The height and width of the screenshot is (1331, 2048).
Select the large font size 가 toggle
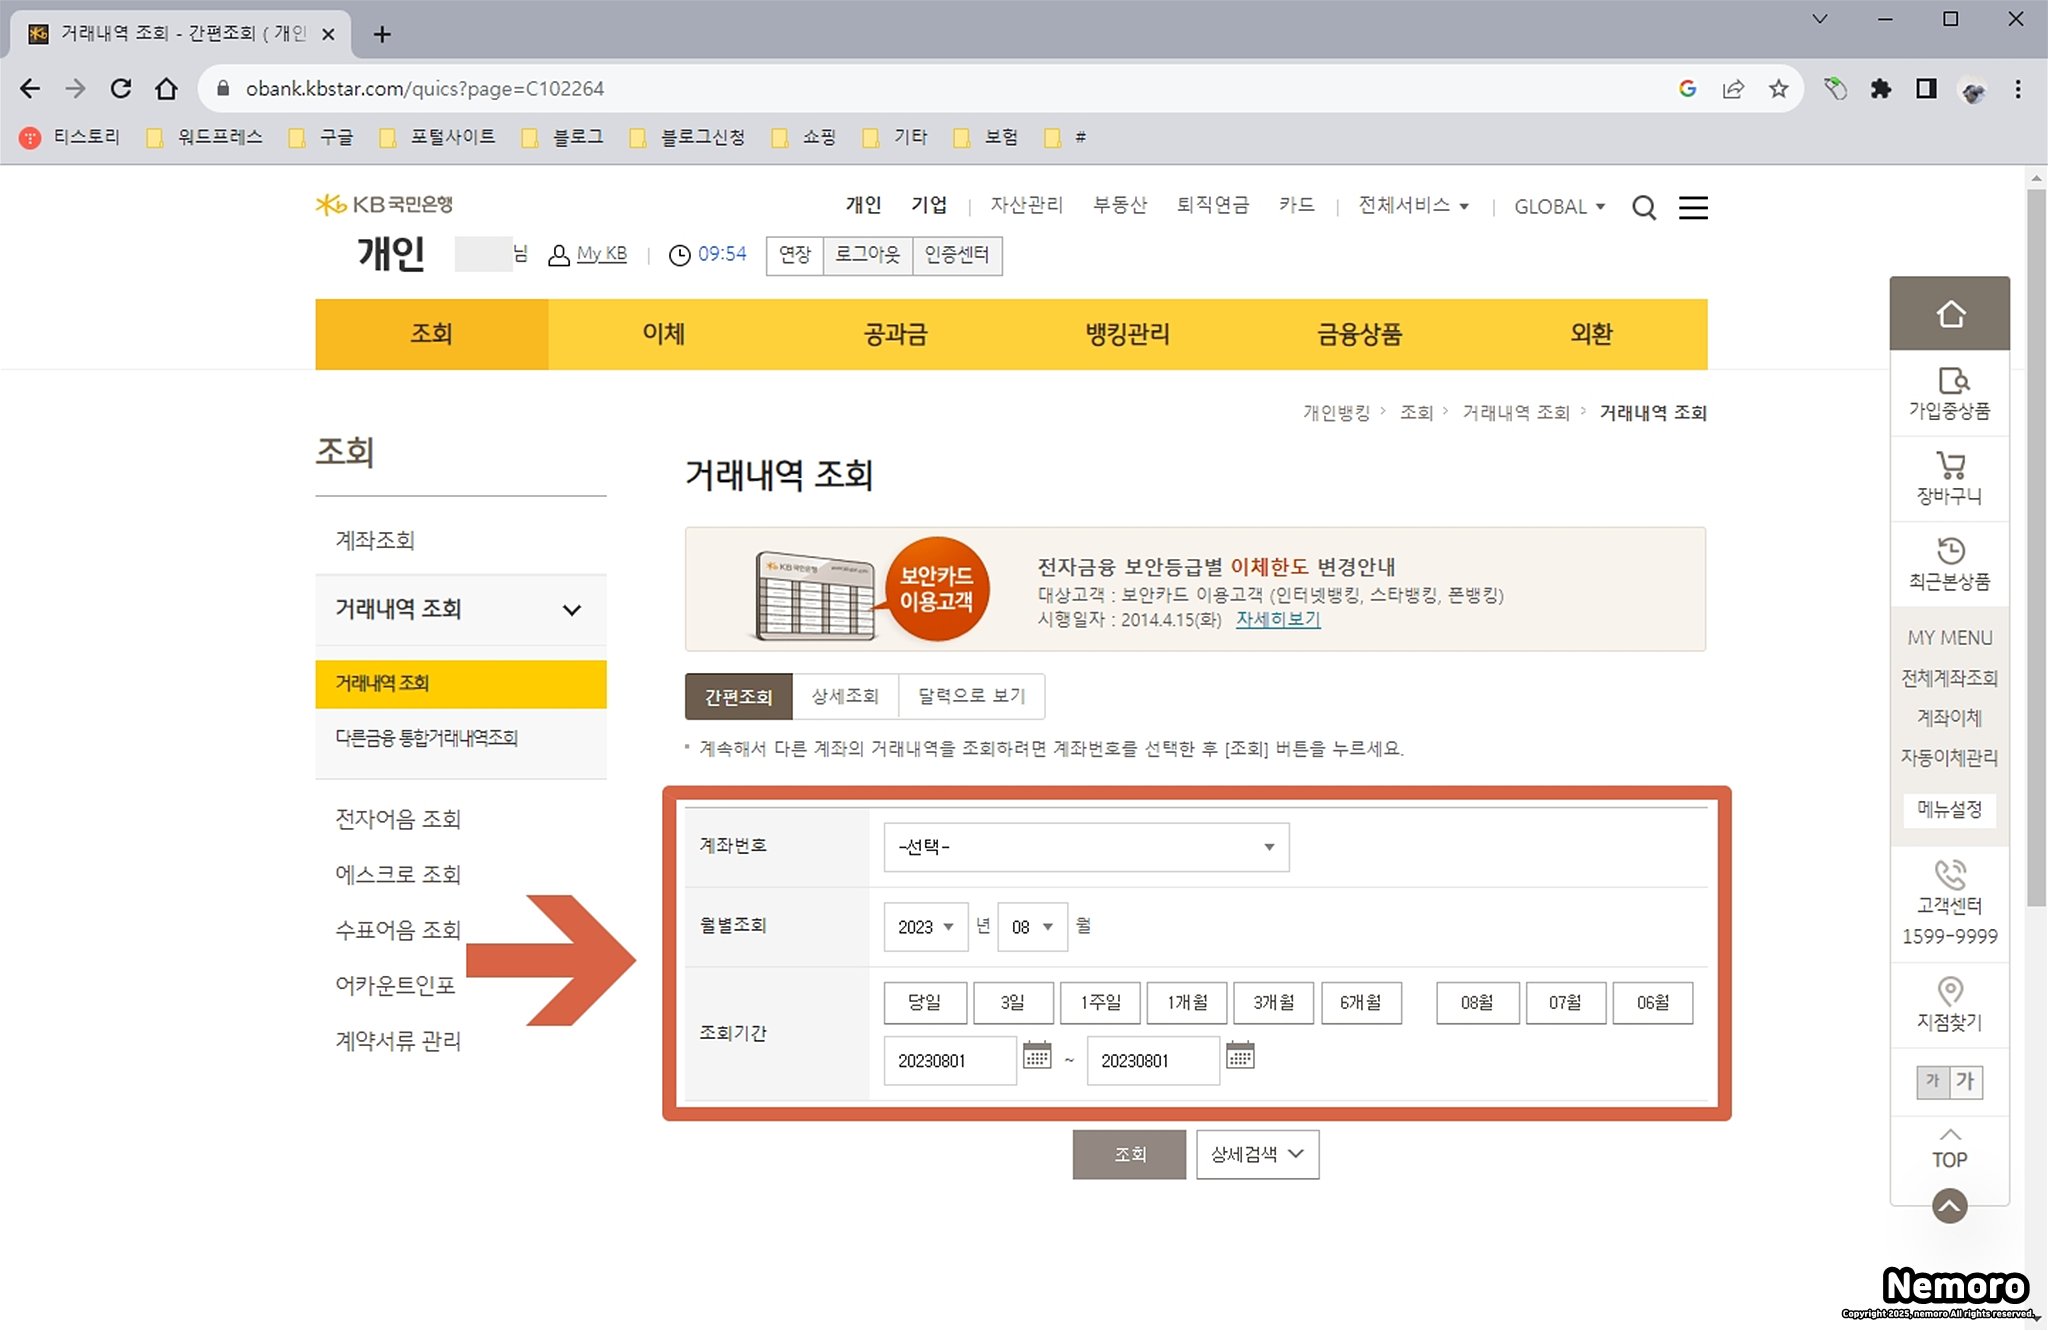coord(1966,1081)
